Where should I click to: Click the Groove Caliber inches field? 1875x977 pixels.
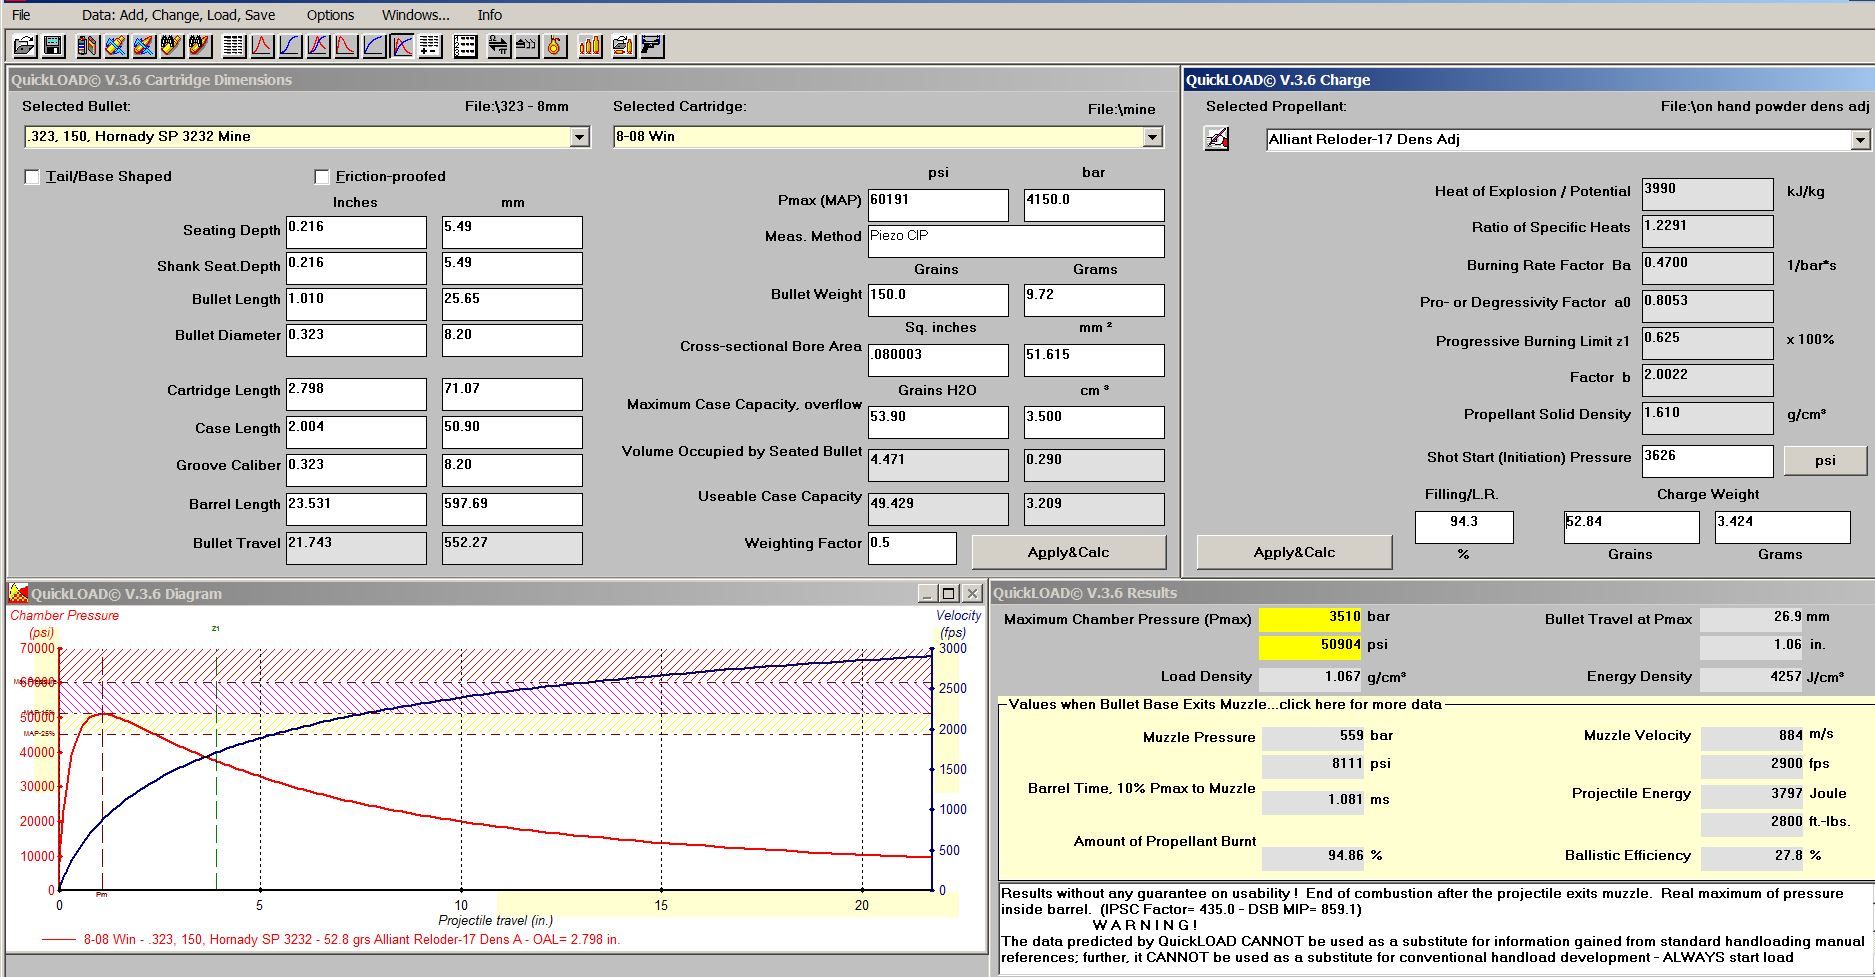tap(356, 470)
